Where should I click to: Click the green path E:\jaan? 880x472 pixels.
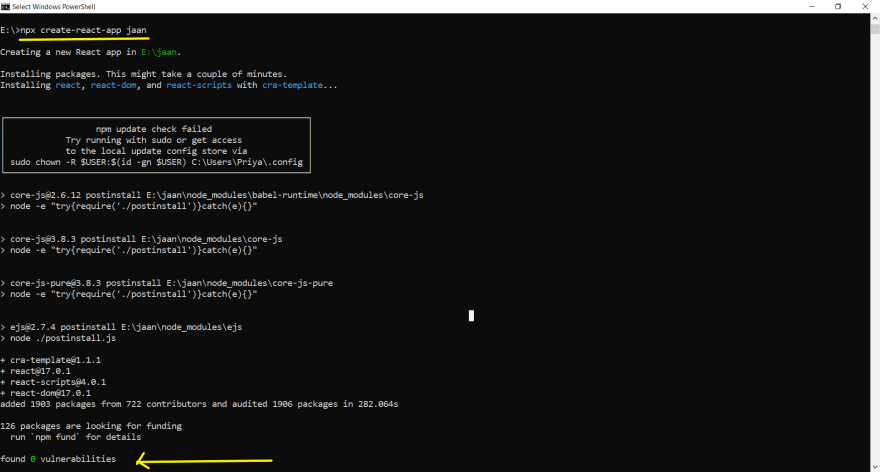[159, 52]
